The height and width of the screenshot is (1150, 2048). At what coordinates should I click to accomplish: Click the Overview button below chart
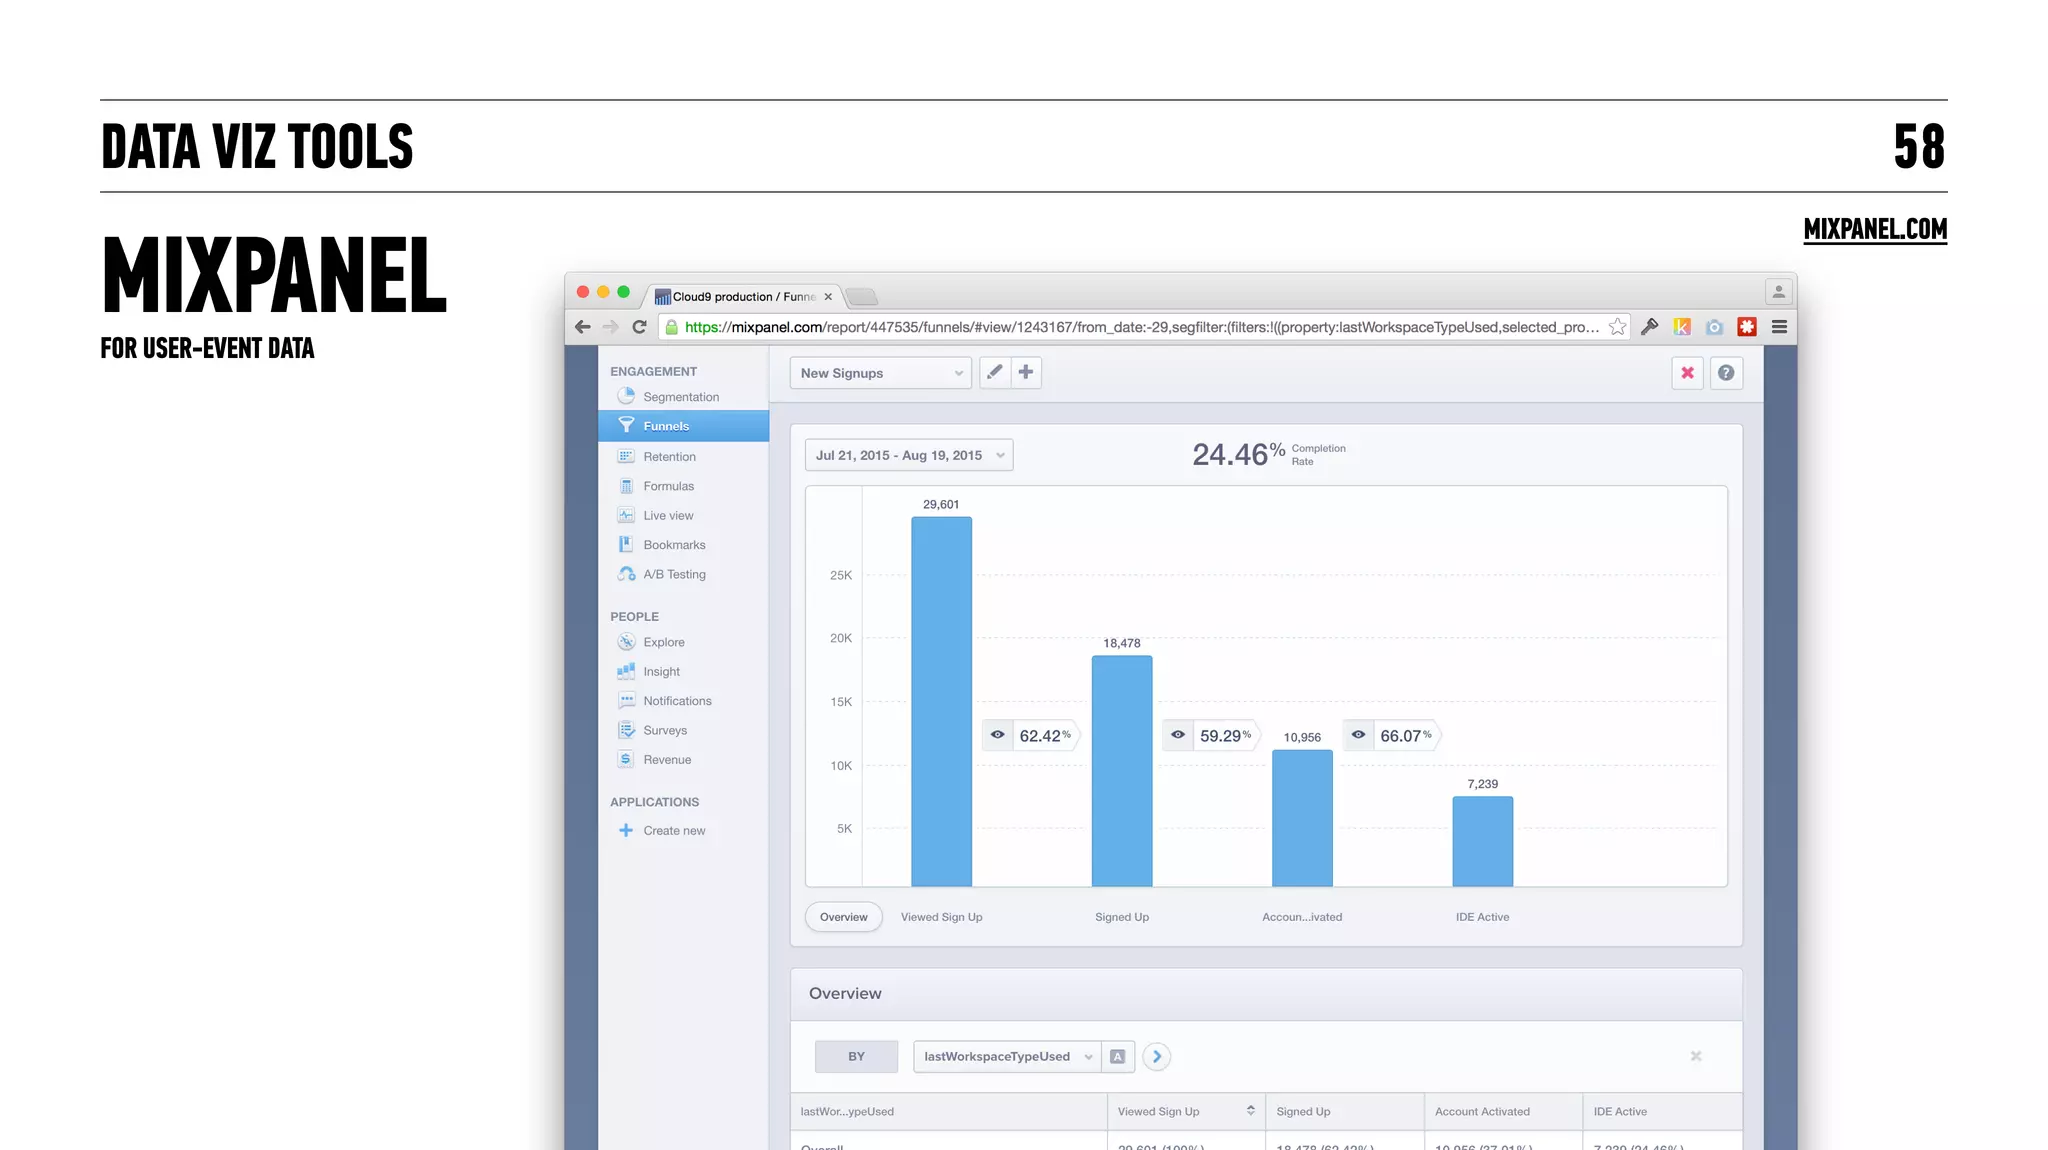click(x=843, y=917)
